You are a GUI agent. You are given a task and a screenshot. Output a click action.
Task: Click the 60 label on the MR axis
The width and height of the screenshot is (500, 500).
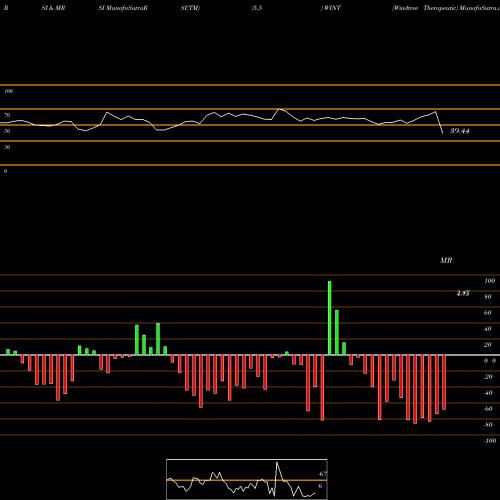pos(488,313)
